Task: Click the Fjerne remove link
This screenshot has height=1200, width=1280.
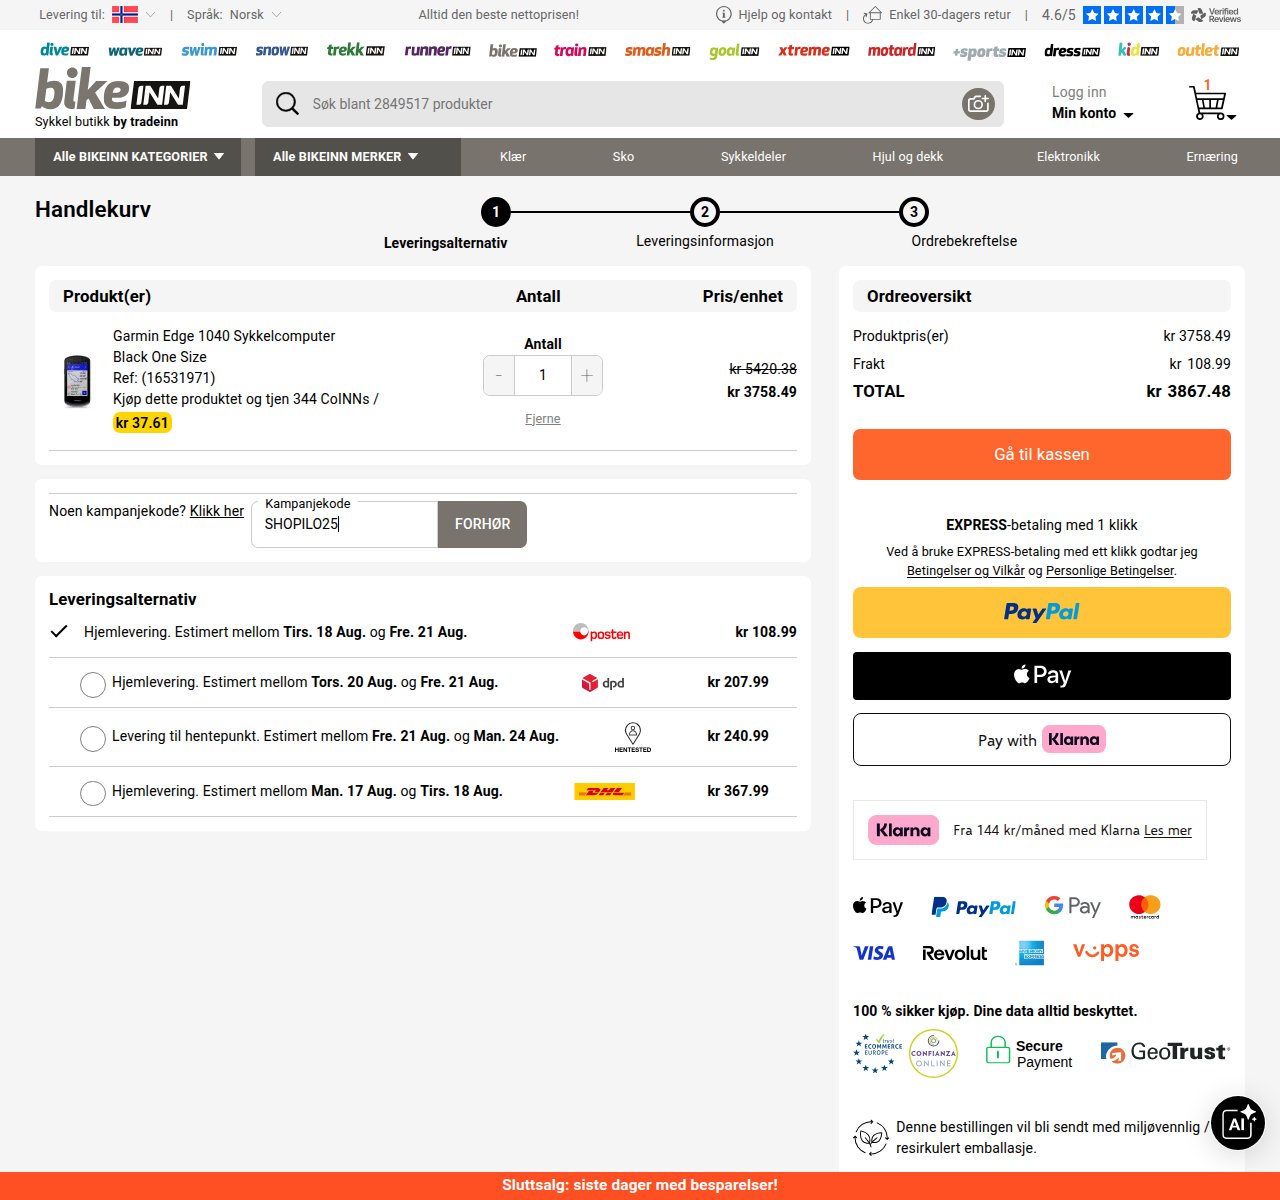Action: pyautogui.click(x=543, y=419)
